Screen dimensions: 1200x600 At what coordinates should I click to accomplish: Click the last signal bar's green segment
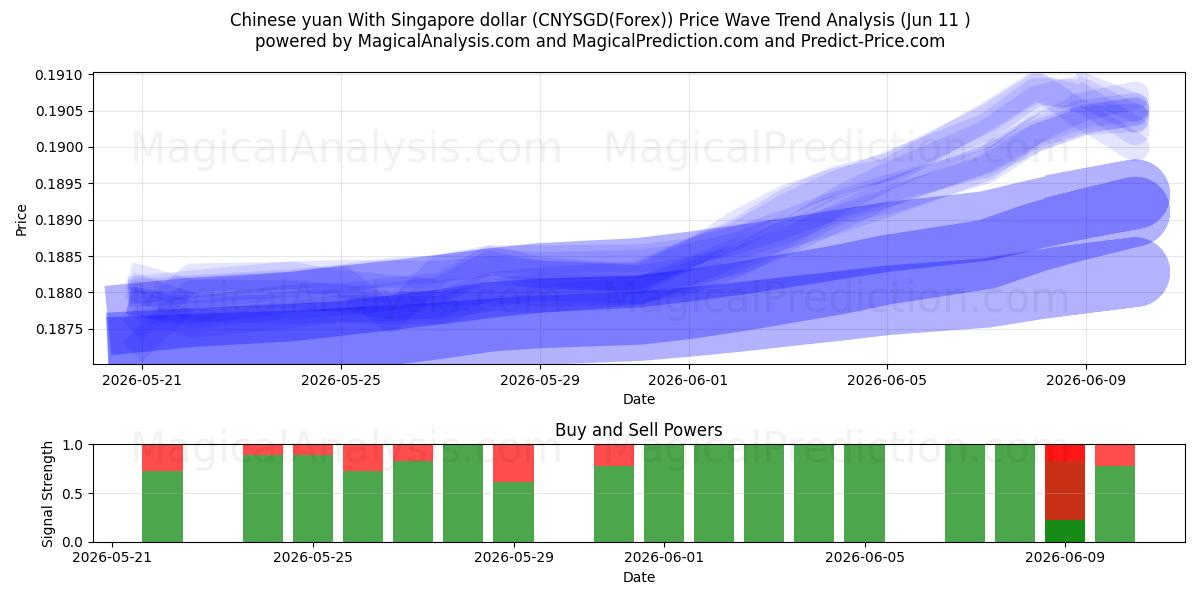click(x=1115, y=504)
